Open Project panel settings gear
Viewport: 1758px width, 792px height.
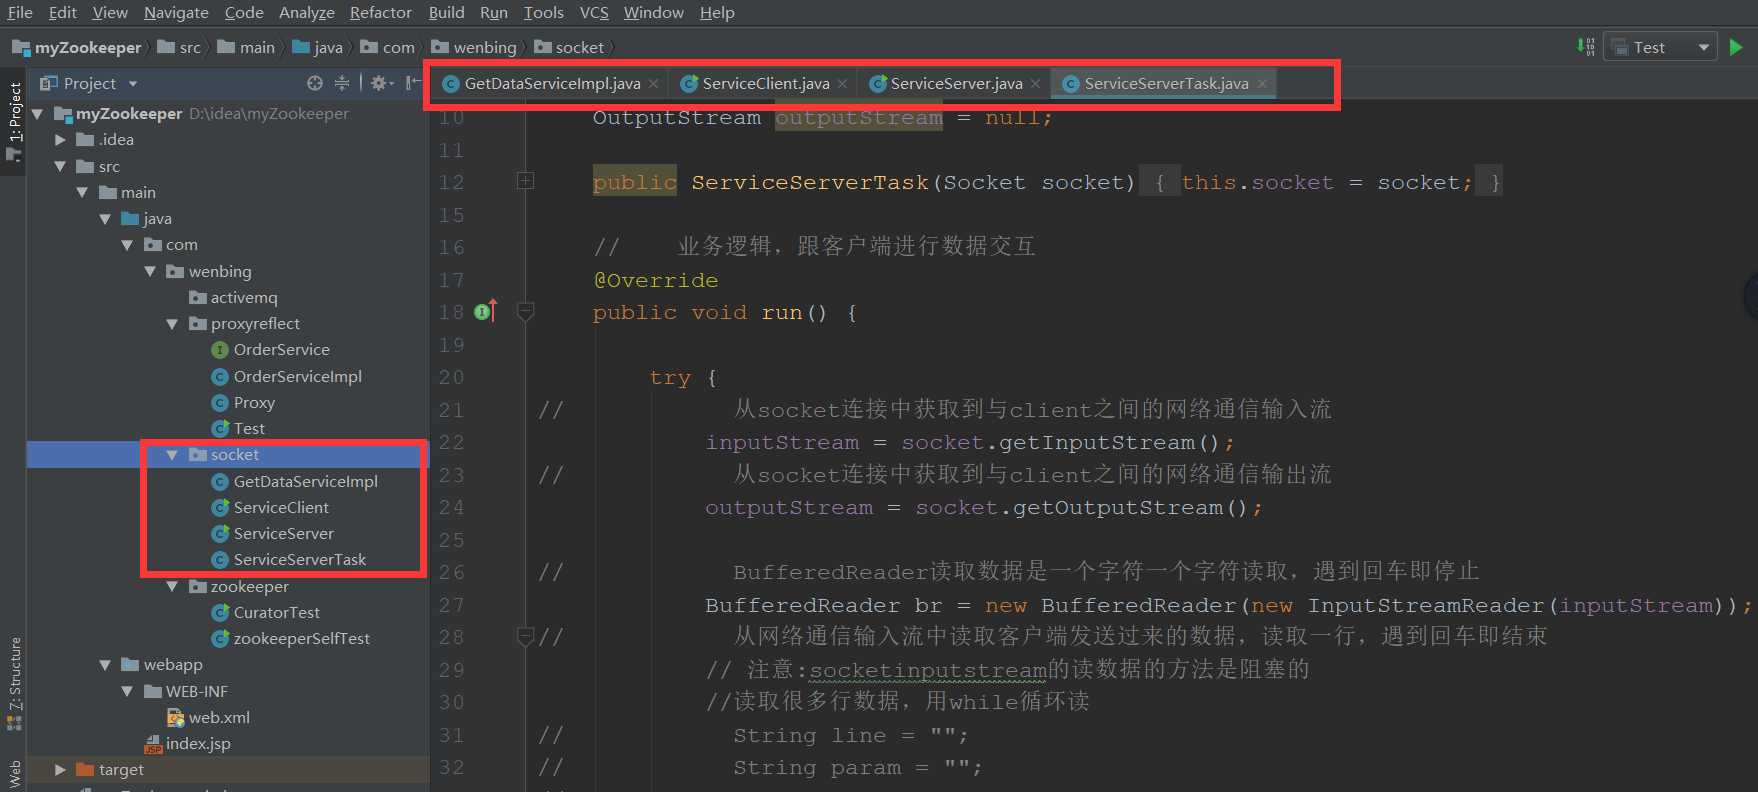point(381,83)
